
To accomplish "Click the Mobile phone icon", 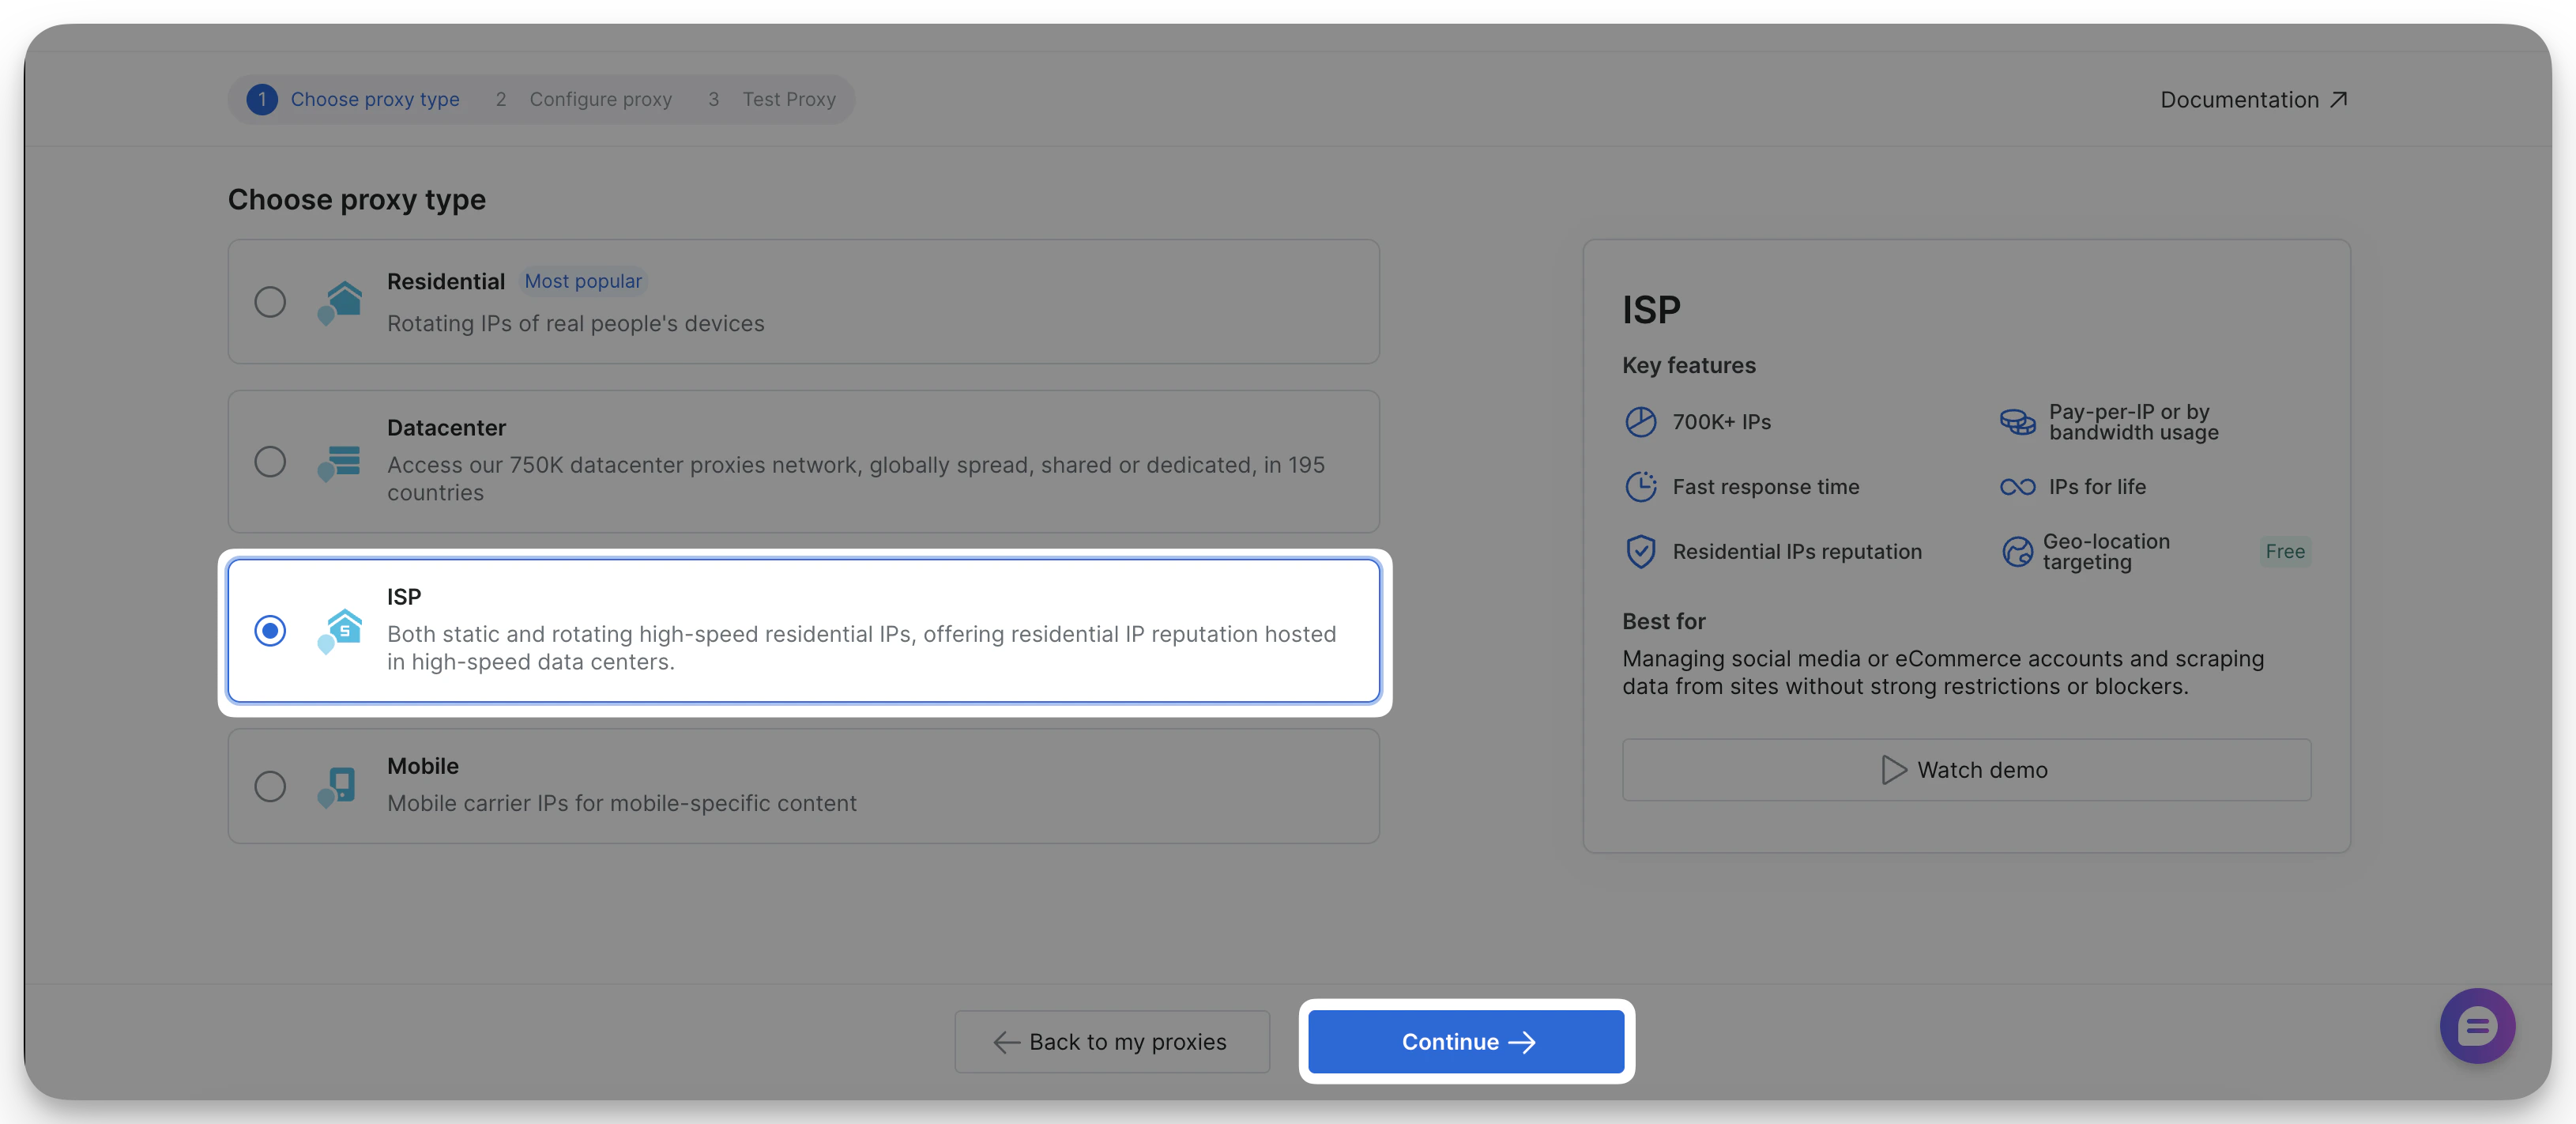I will [339, 786].
